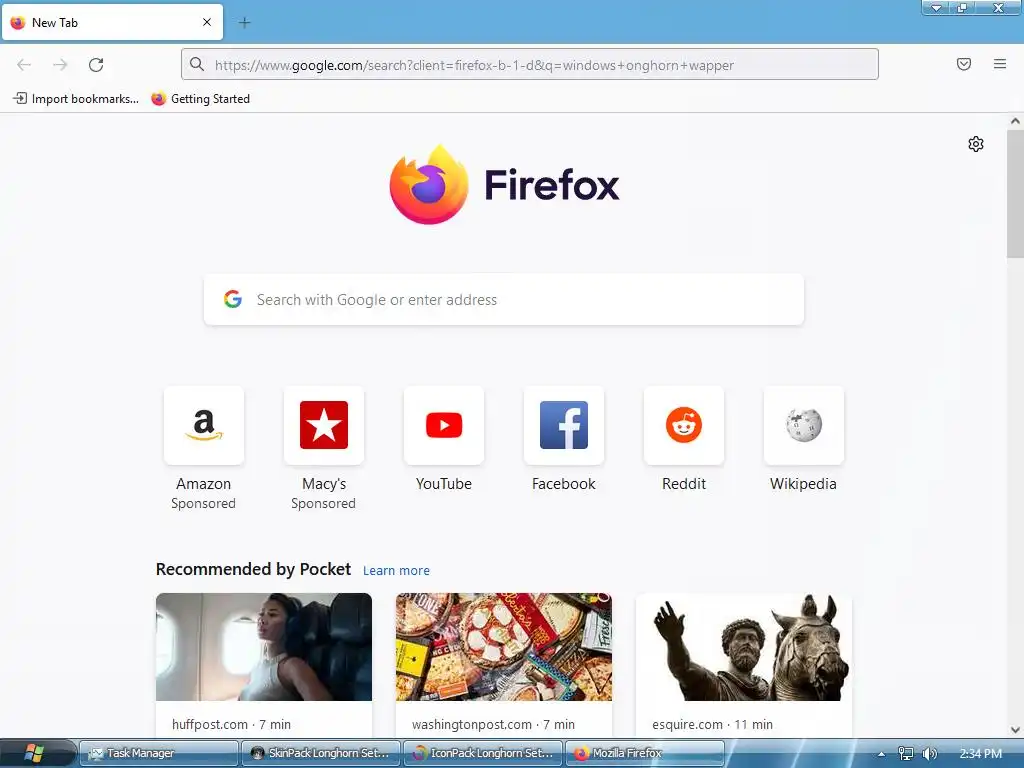This screenshot has height=768, width=1024.
Task: Click the huffpost.com · 7 min text
Action: pos(231,724)
